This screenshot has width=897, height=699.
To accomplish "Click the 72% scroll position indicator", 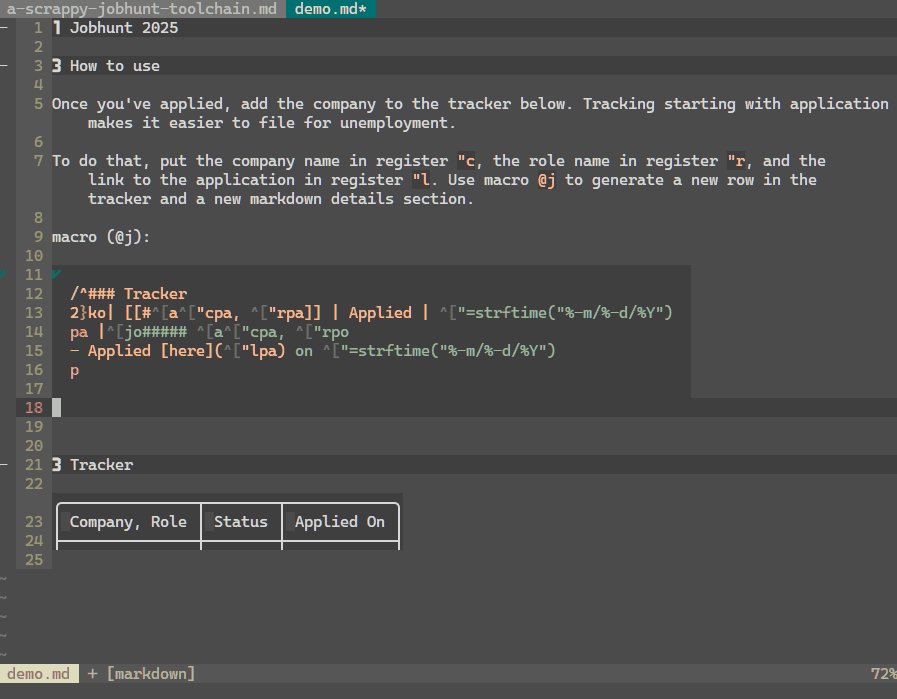I will [884, 674].
